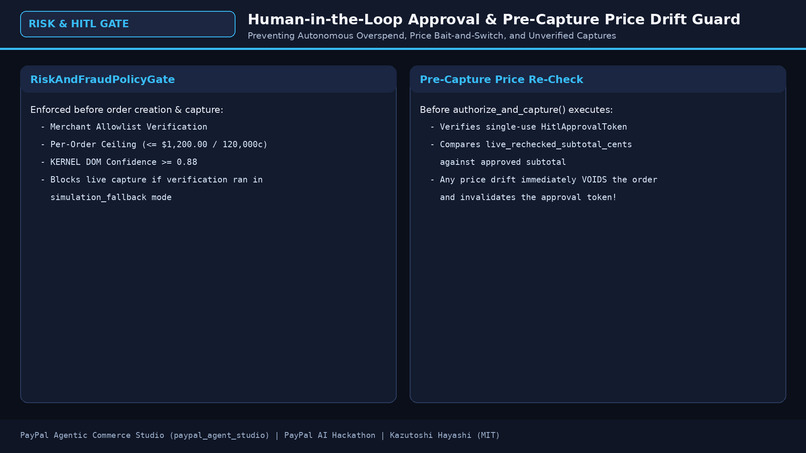Screen dimensions: 806x453
Task: Click the 'Merchant Allowlist Verification' bullet
Action: click(x=124, y=127)
